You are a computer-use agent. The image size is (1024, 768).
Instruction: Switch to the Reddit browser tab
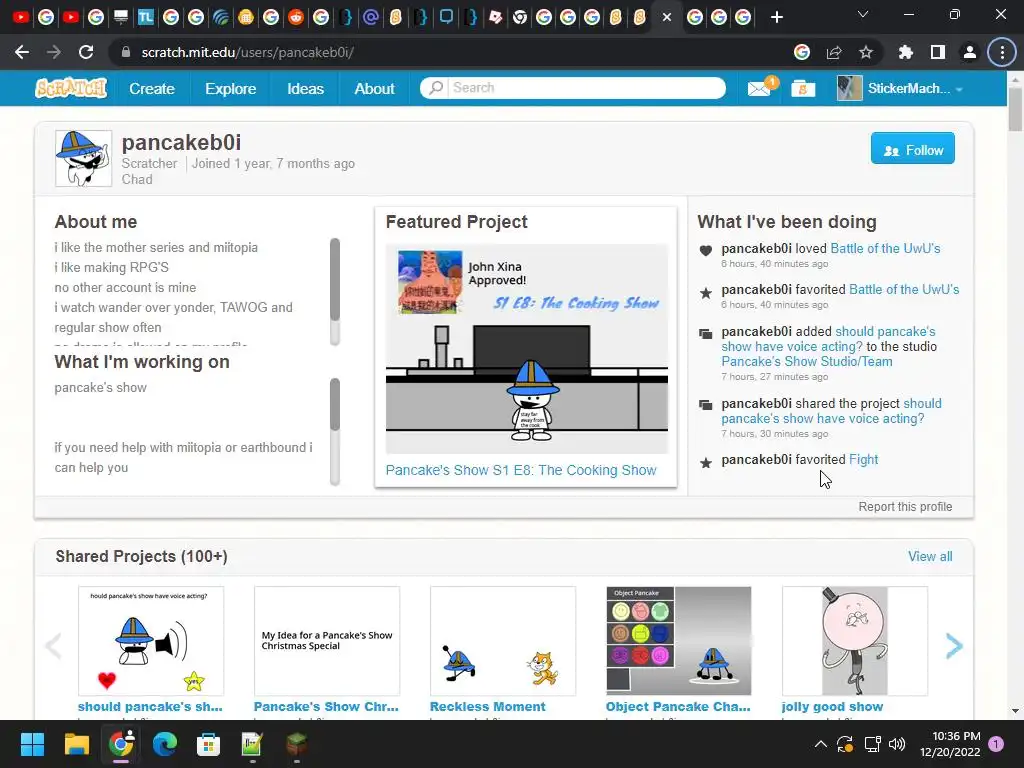296,17
